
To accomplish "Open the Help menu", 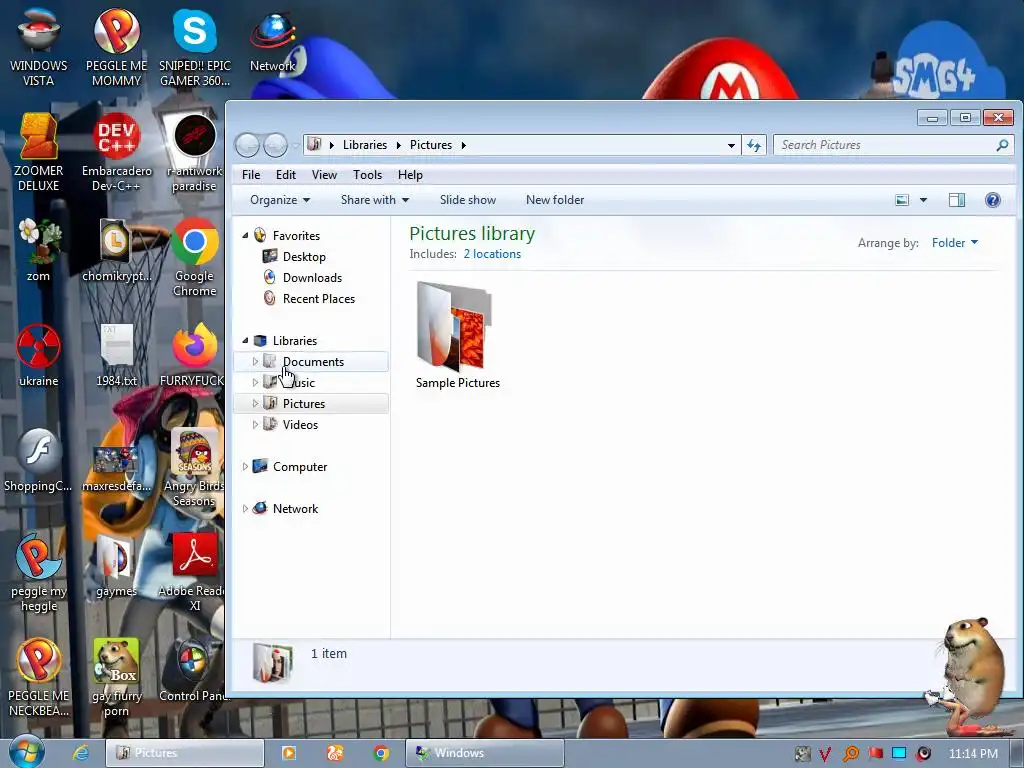I will coord(410,175).
